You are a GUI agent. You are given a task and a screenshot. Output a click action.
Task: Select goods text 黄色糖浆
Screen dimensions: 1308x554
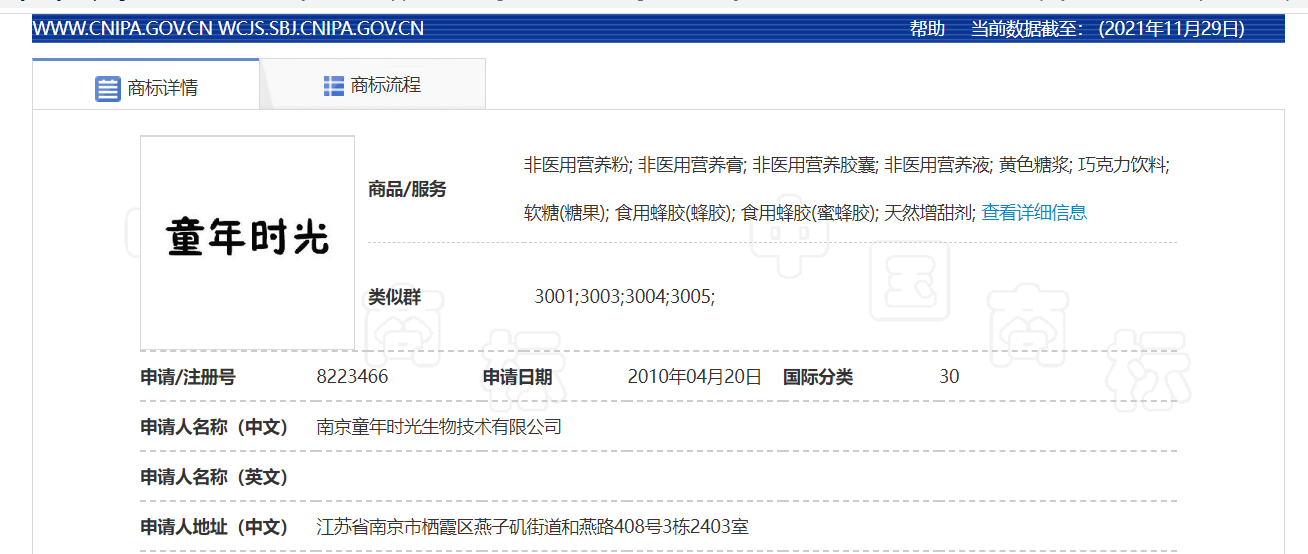pyautogui.click(x=1035, y=165)
